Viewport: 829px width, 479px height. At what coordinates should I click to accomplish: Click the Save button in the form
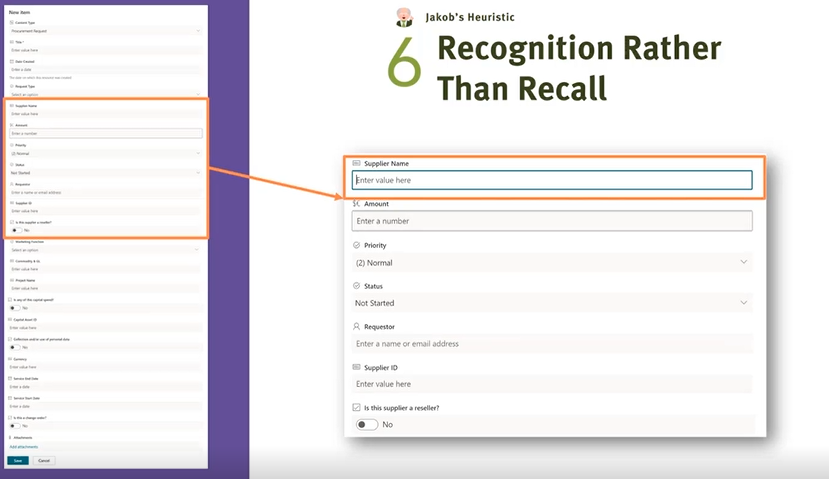coord(18,460)
